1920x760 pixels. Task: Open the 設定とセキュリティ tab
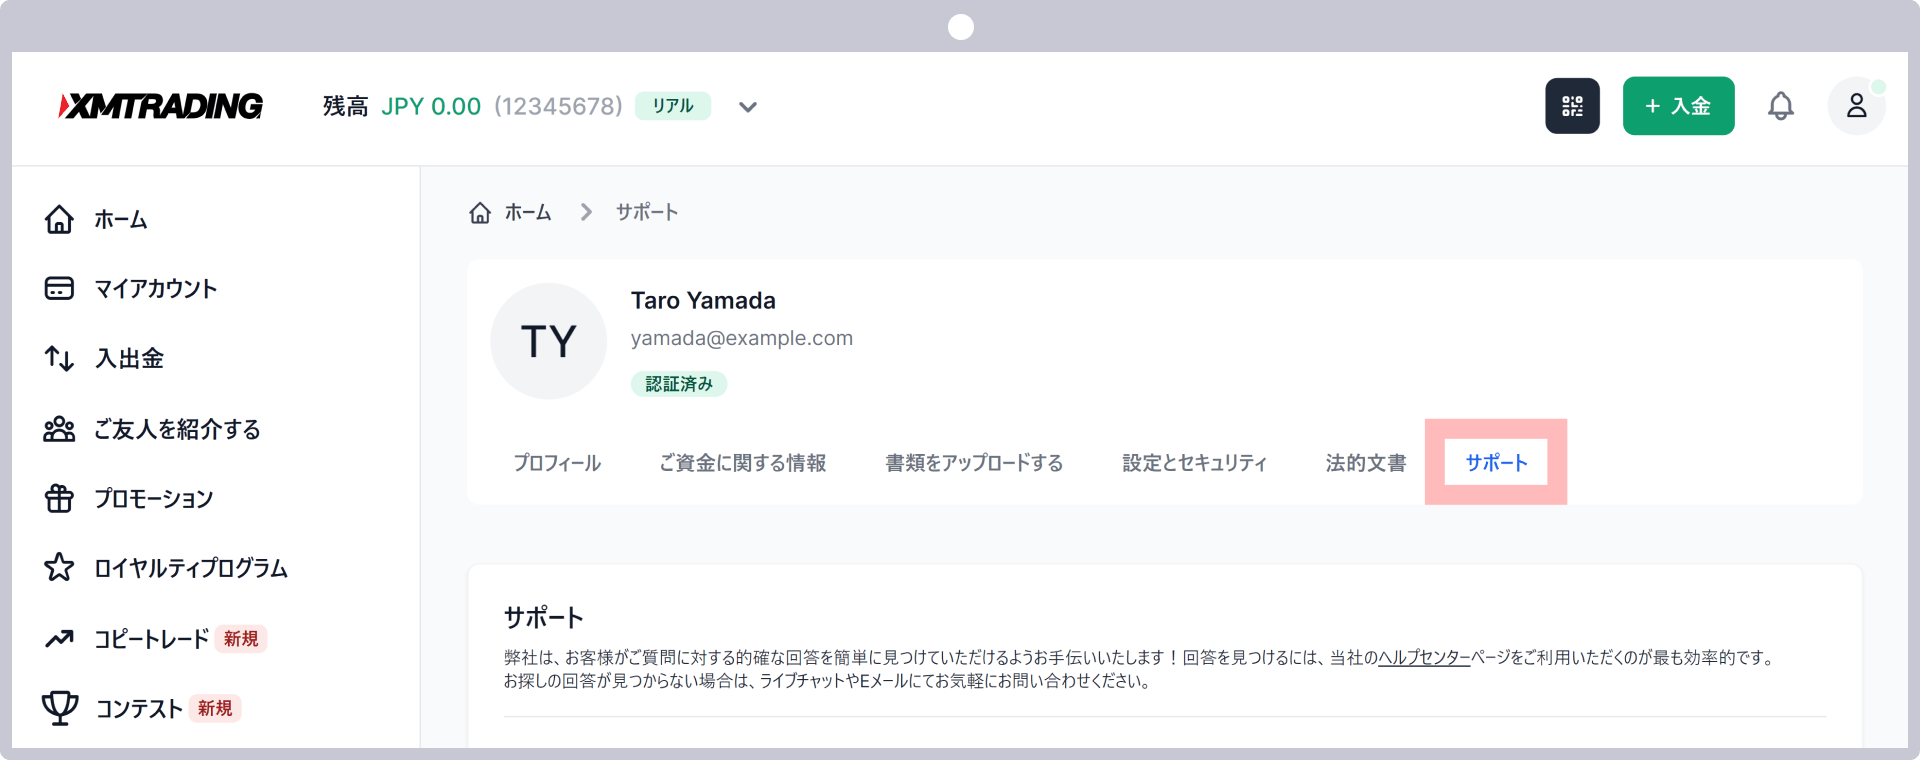(x=1194, y=463)
